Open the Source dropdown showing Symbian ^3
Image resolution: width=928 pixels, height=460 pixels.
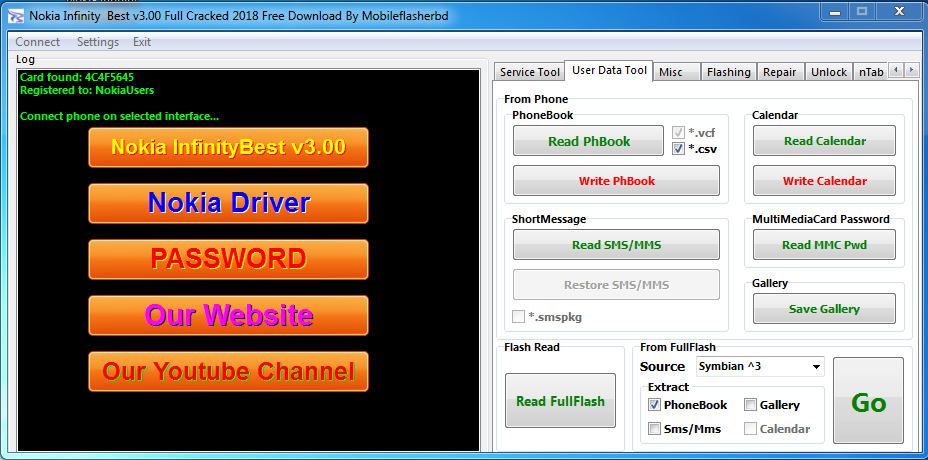(760, 366)
